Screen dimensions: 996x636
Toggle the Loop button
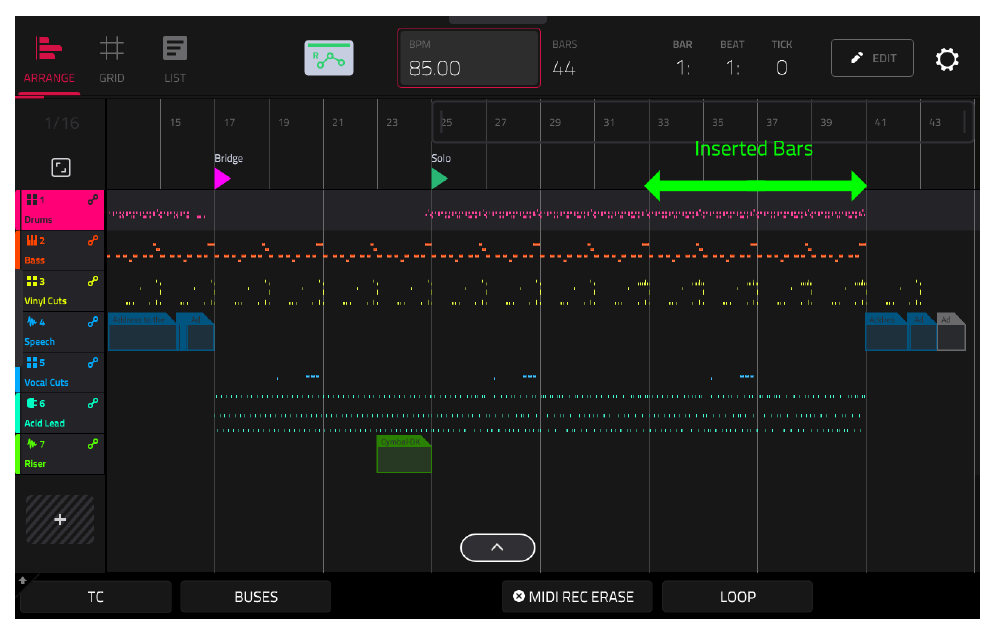737,597
